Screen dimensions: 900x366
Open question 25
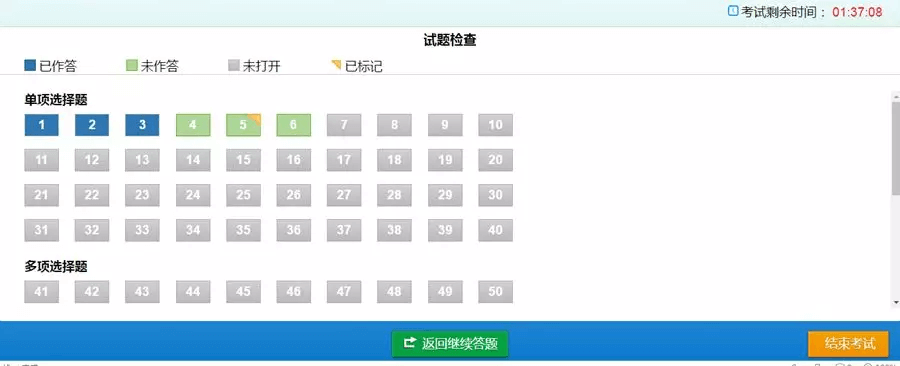click(243, 195)
